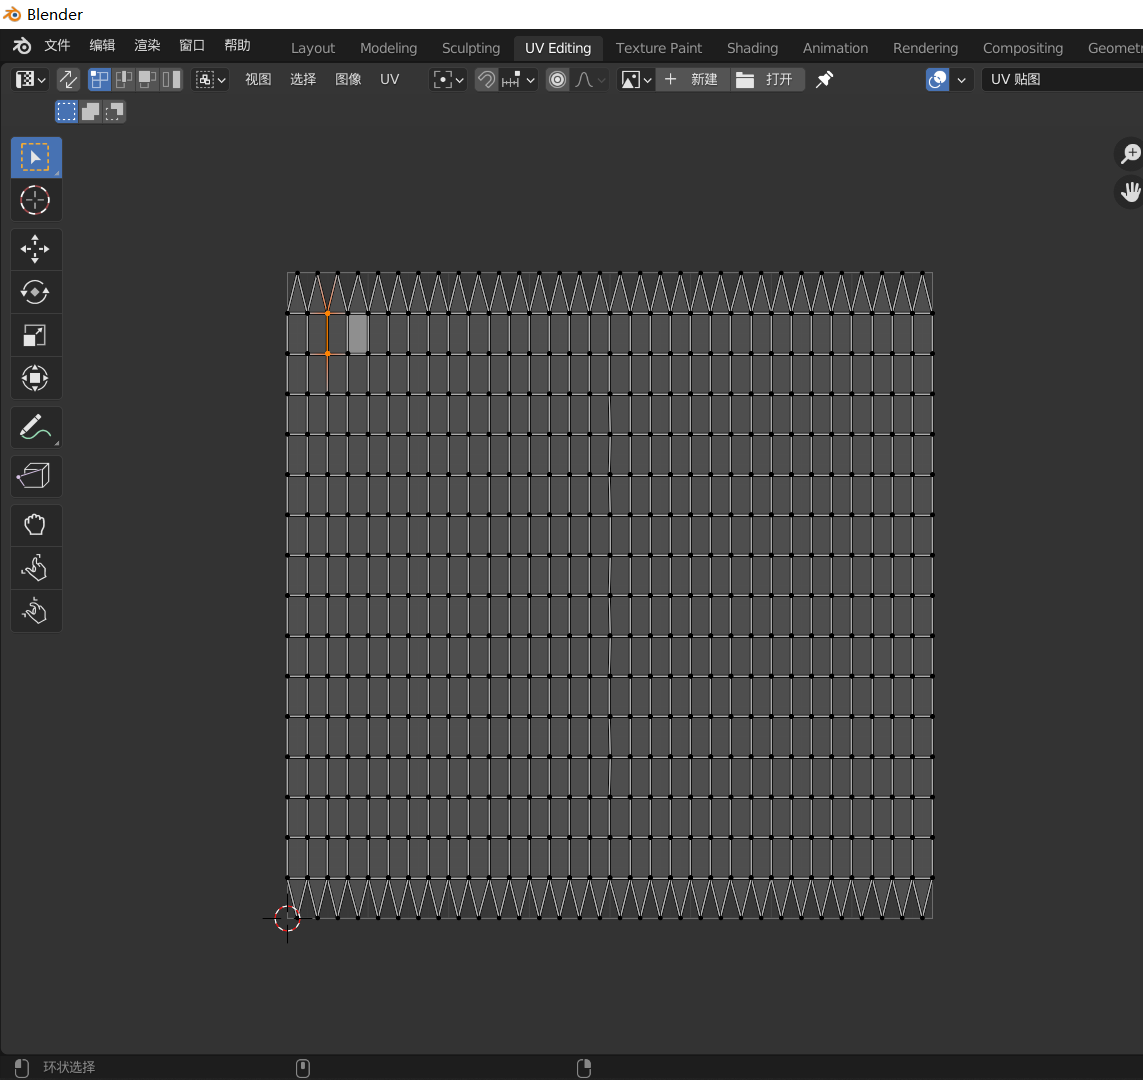
Task: Click the 打开 open image button
Action: 767,79
